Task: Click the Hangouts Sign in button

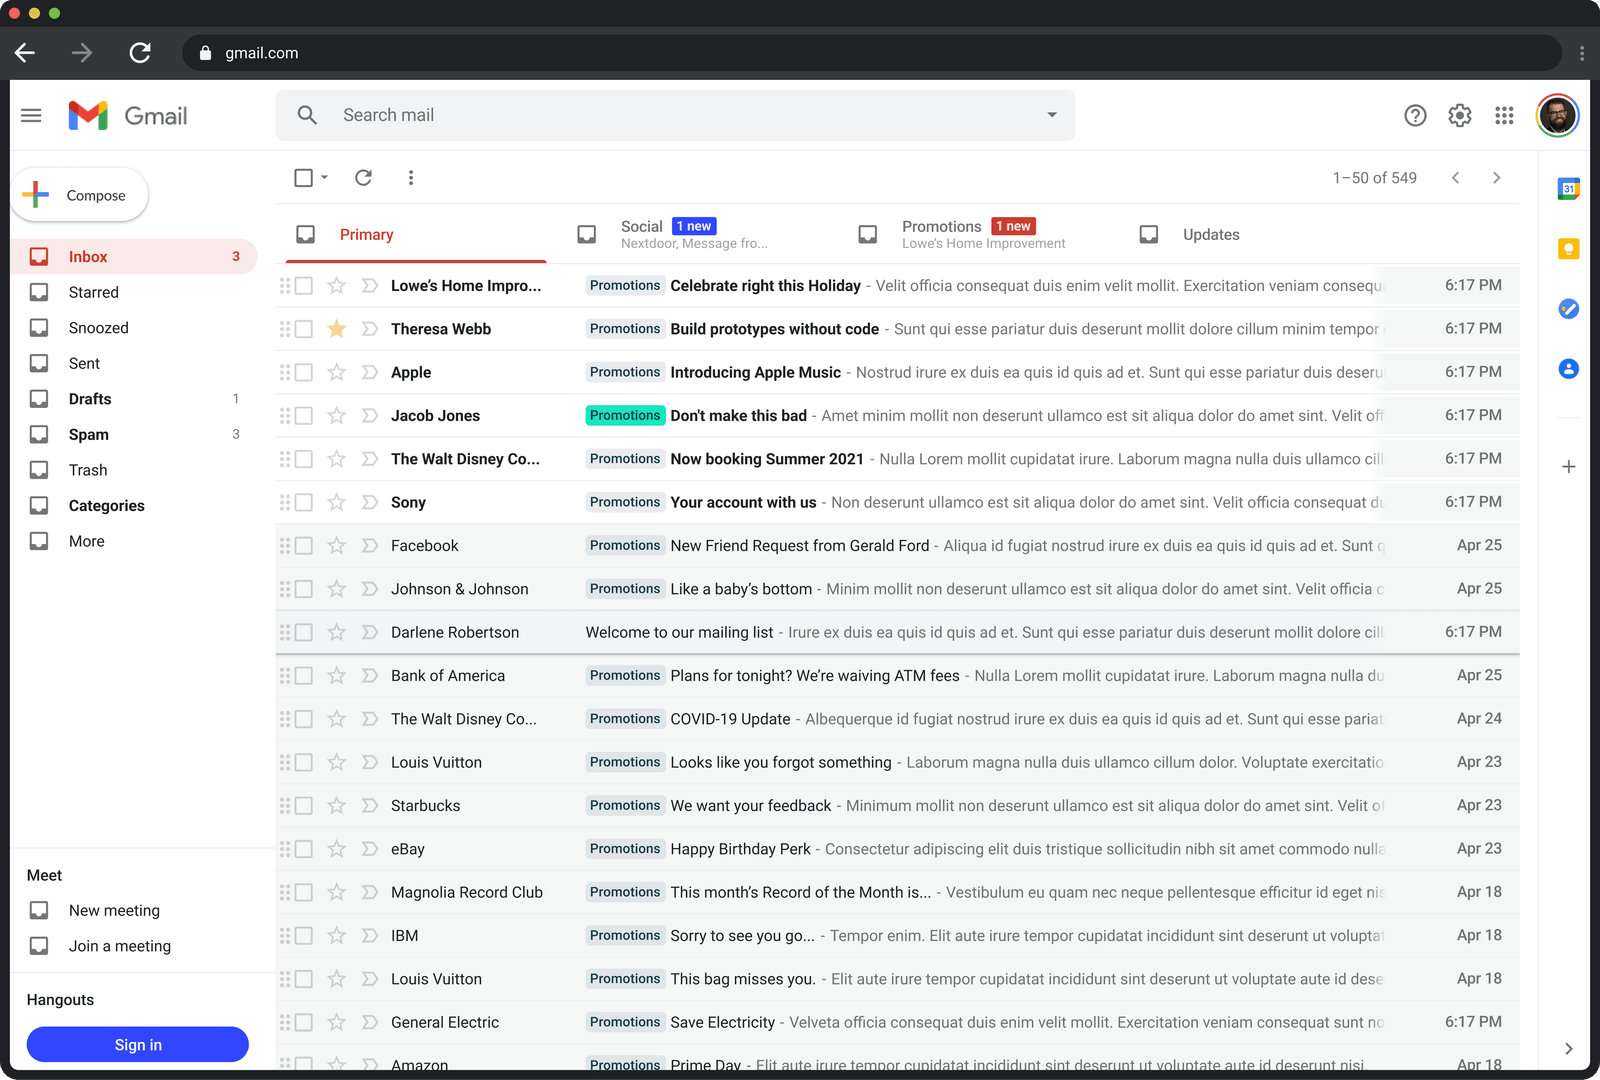Action: pyautogui.click(x=137, y=1044)
